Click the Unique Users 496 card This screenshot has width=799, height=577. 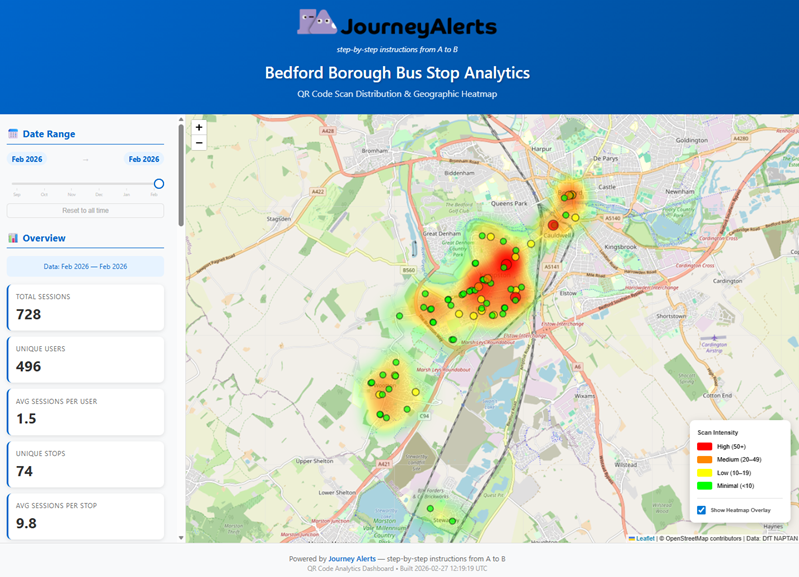(x=86, y=359)
